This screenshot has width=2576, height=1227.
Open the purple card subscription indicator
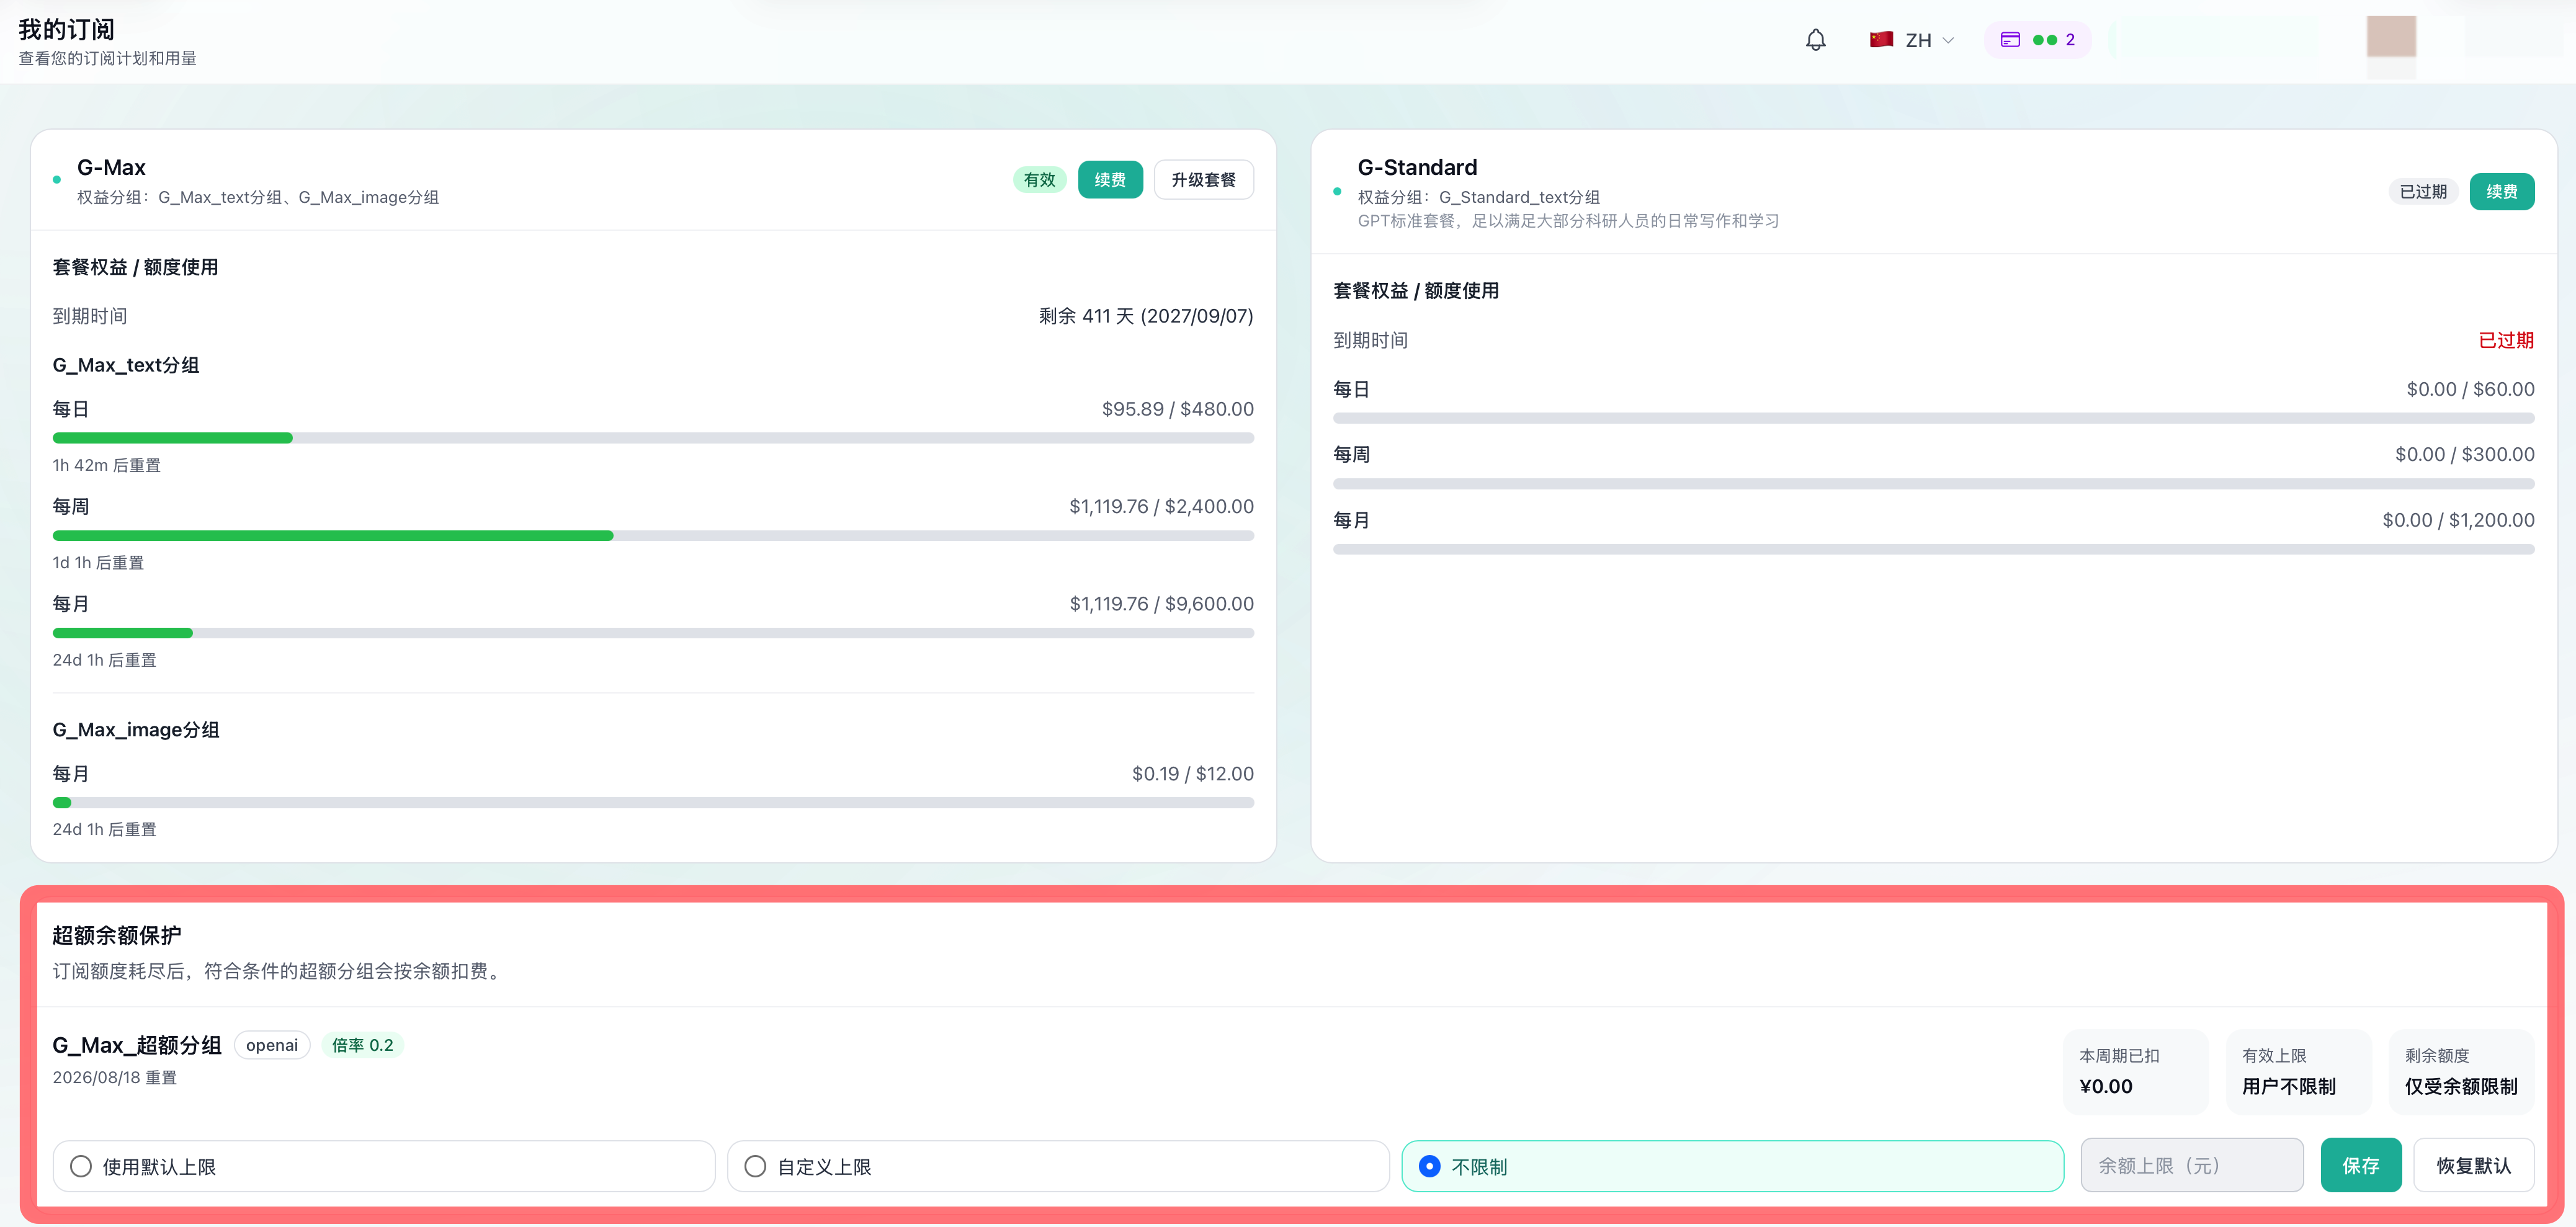[2037, 40]
